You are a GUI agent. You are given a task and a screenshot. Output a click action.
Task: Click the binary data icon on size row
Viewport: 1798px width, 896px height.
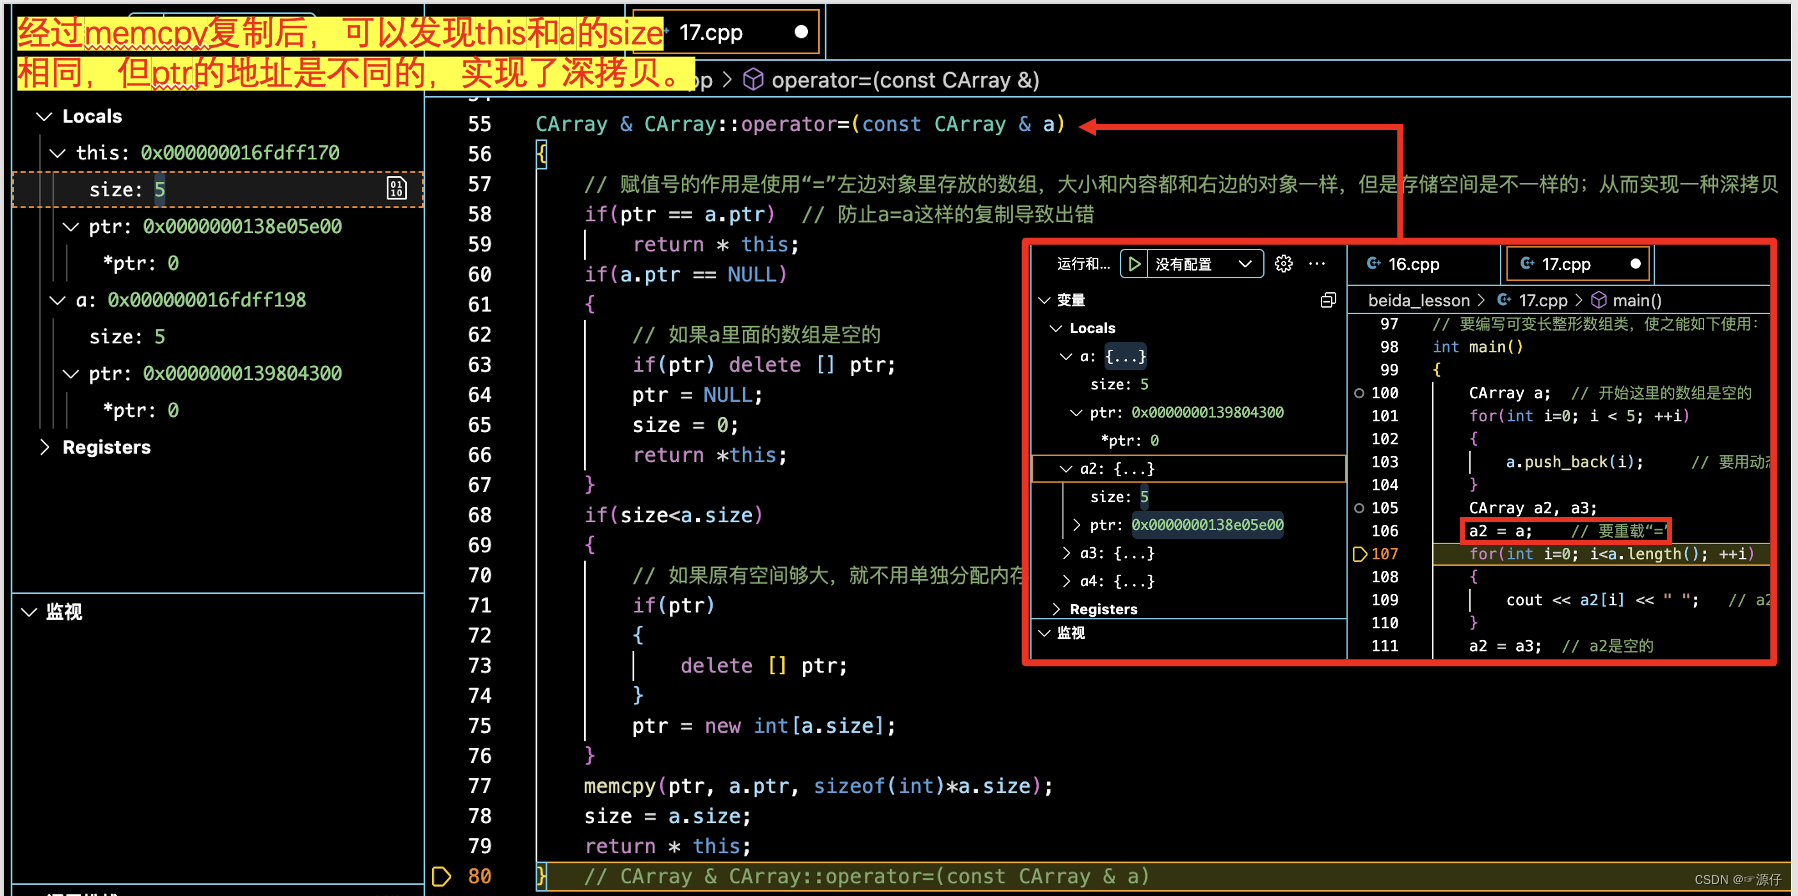(397, 189)
